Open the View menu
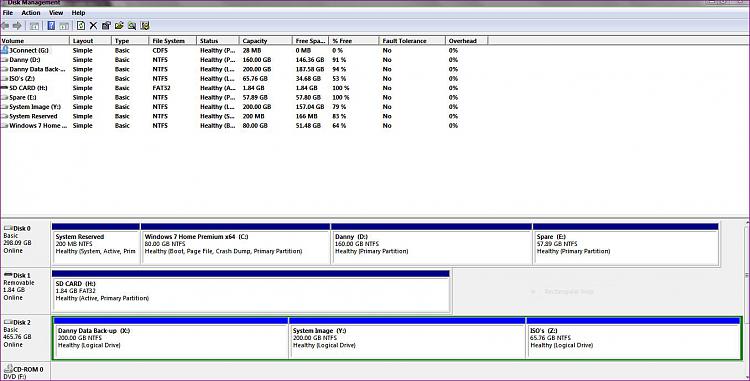Viewport: 750px width, 381px height. click(56, 13)
